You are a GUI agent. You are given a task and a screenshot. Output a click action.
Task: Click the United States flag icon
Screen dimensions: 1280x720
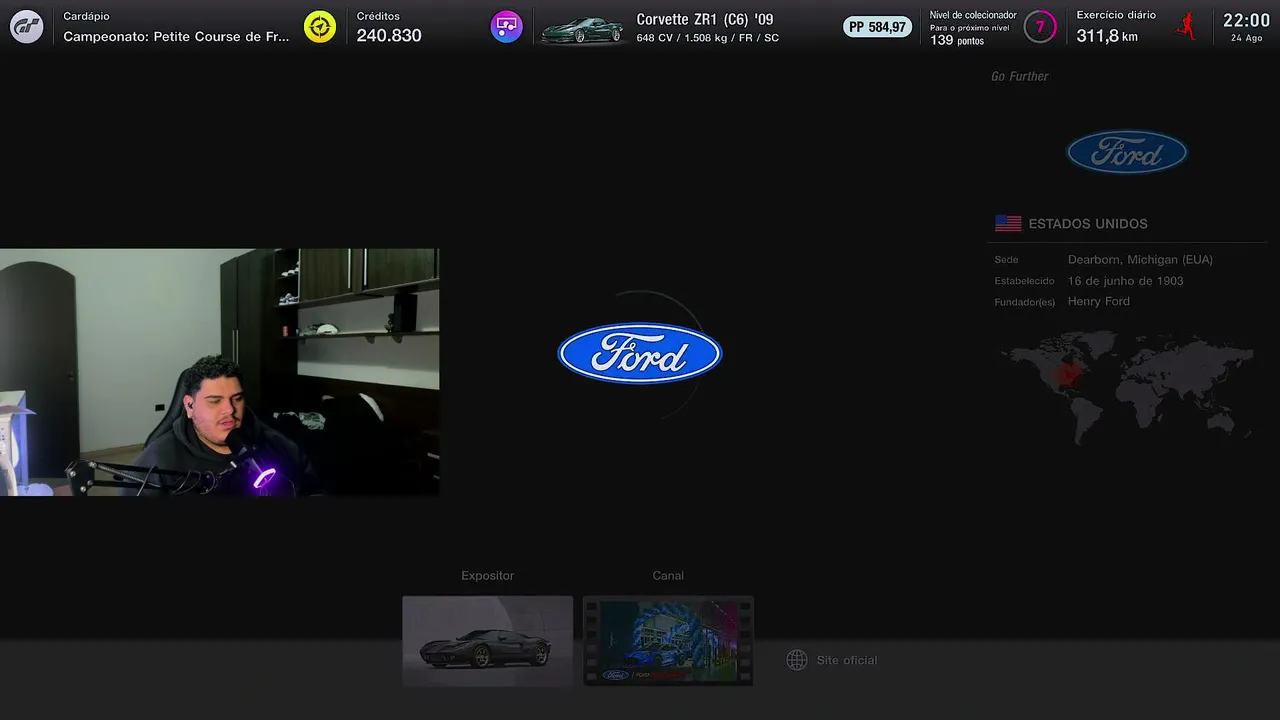click(x=1008, y=224)
